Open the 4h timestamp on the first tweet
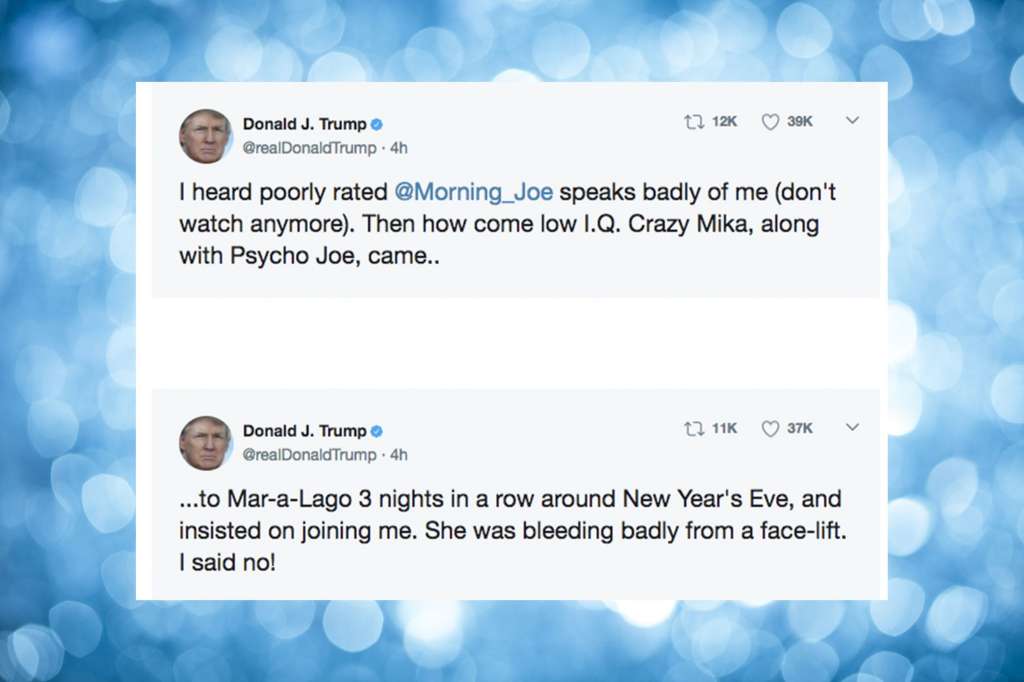Screen dimensions: 1024x682 398,148
